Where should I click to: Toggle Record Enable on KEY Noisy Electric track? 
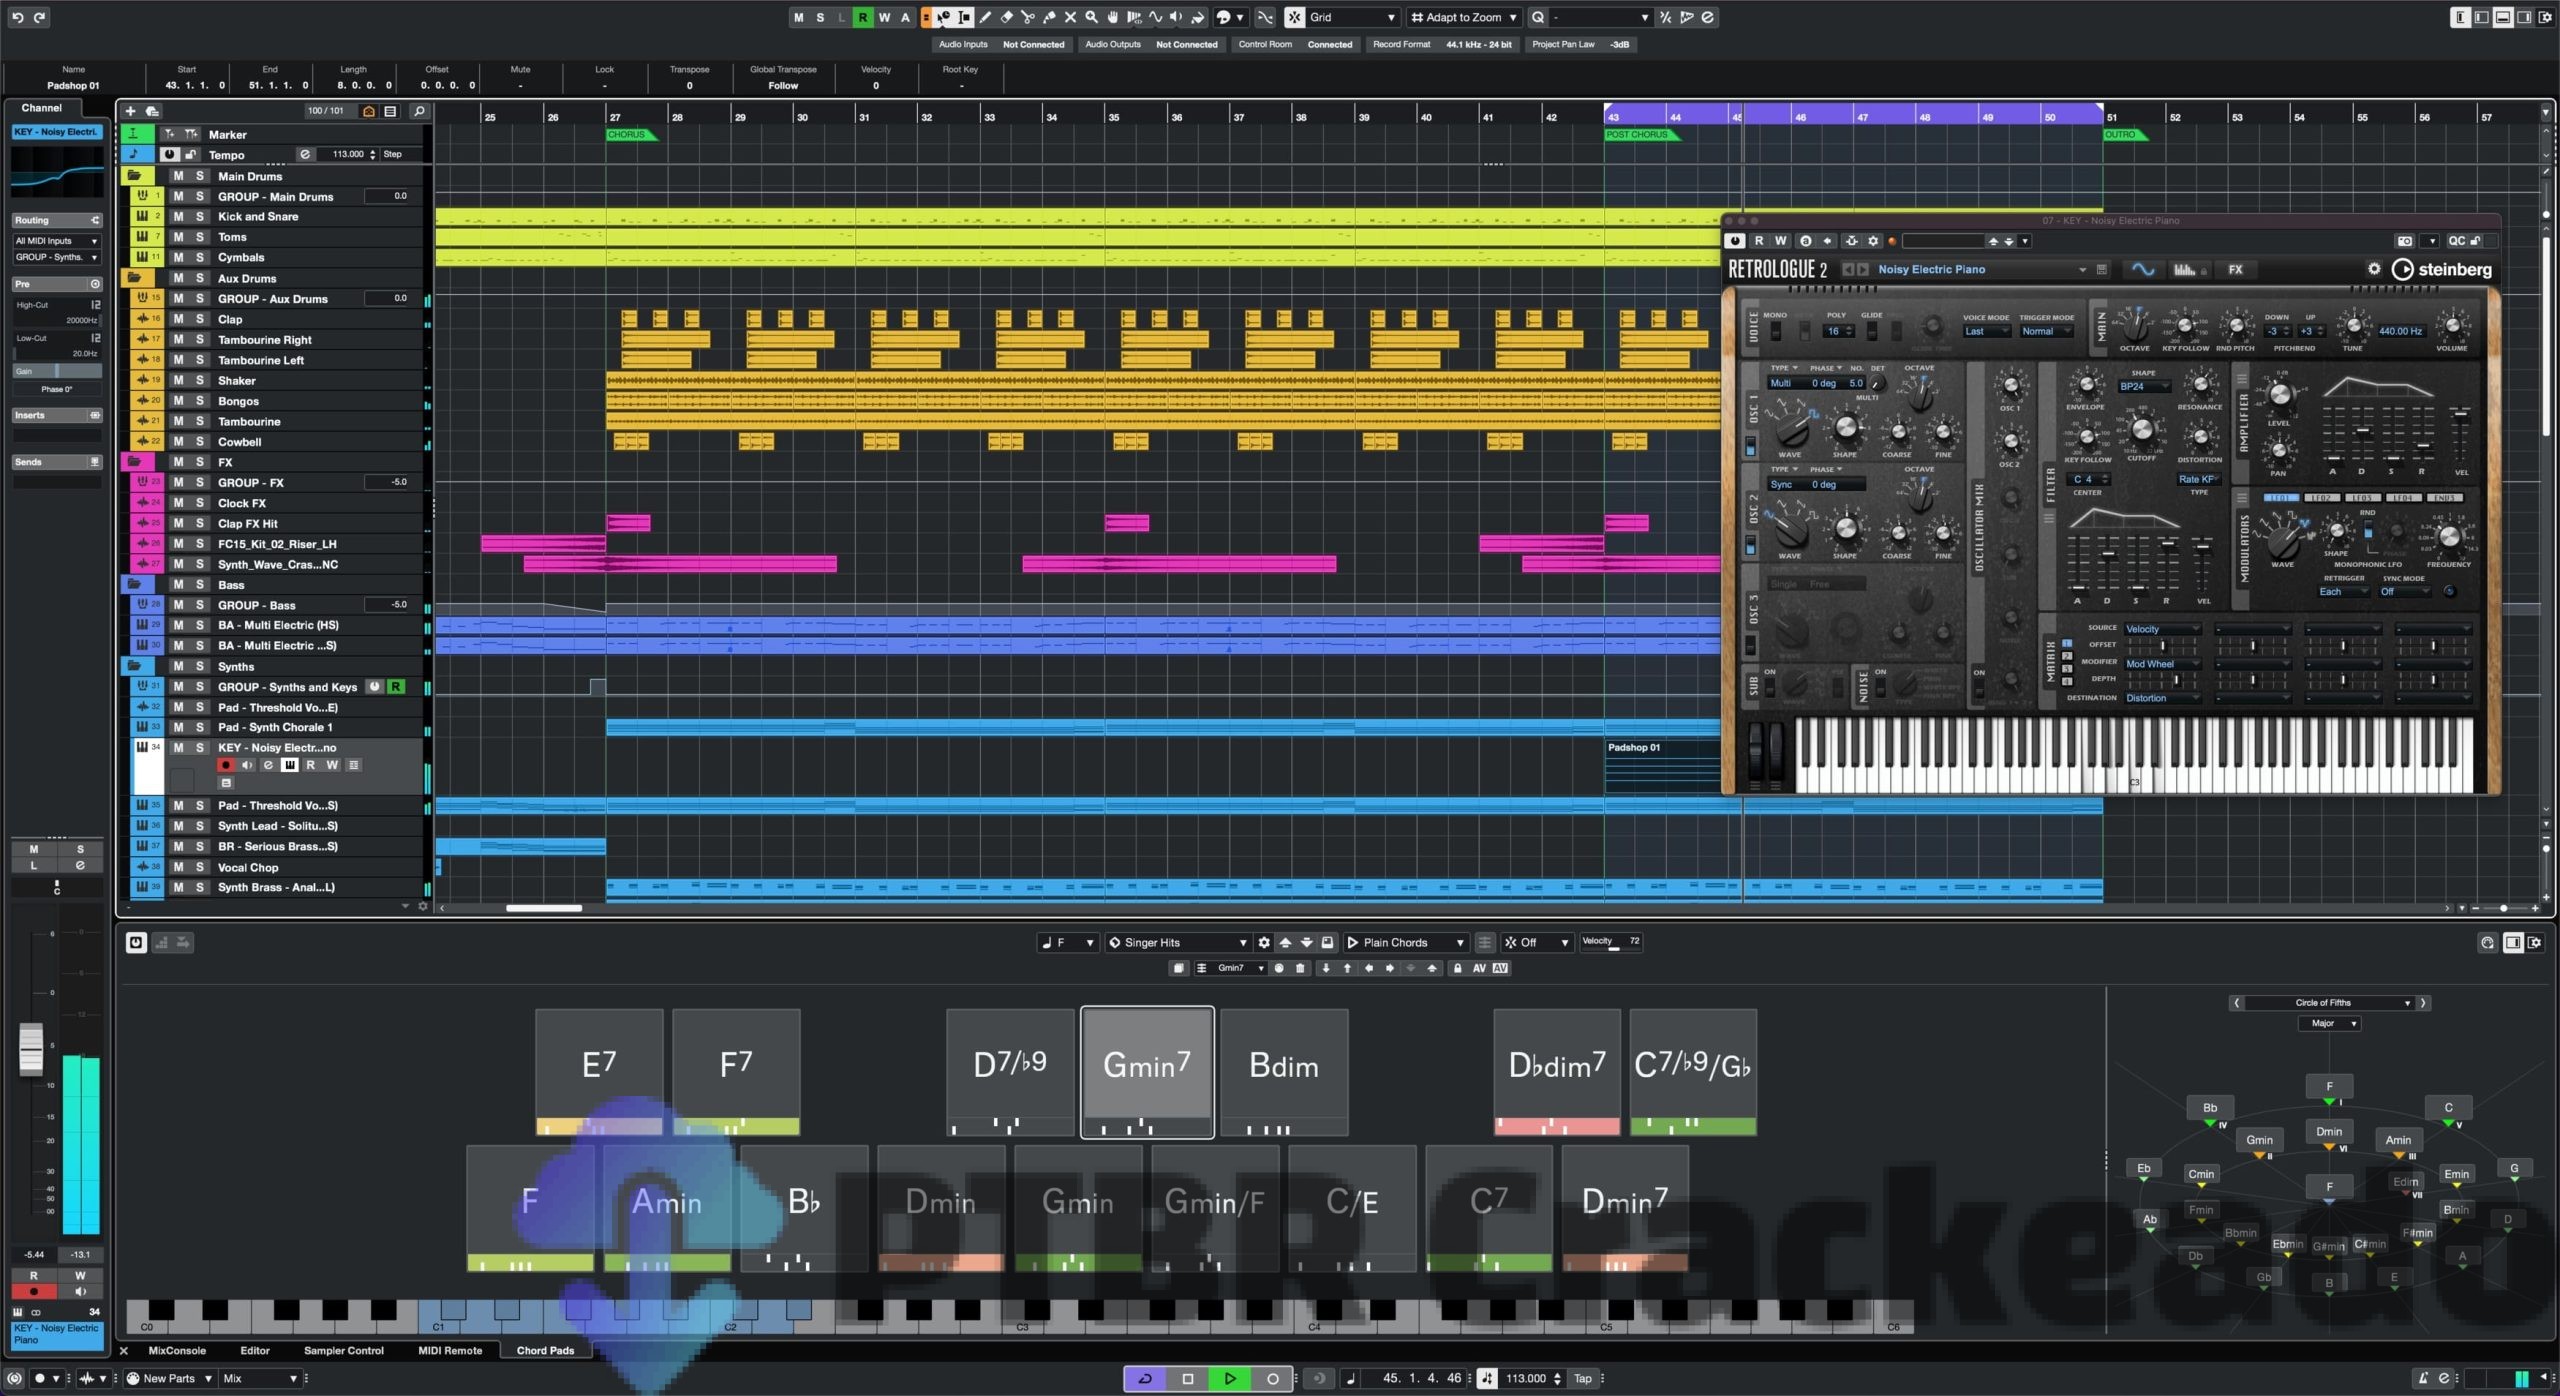(225, 765)
